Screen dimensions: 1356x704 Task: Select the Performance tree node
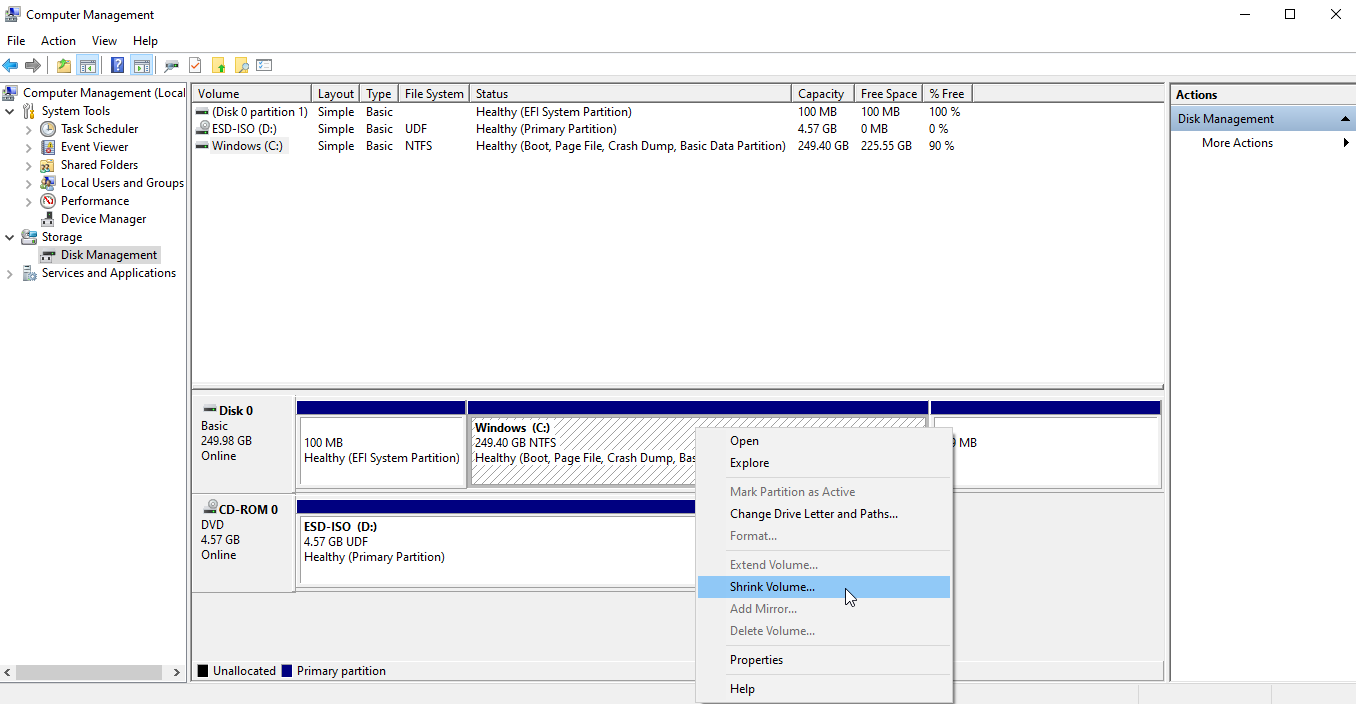[94, 201]
